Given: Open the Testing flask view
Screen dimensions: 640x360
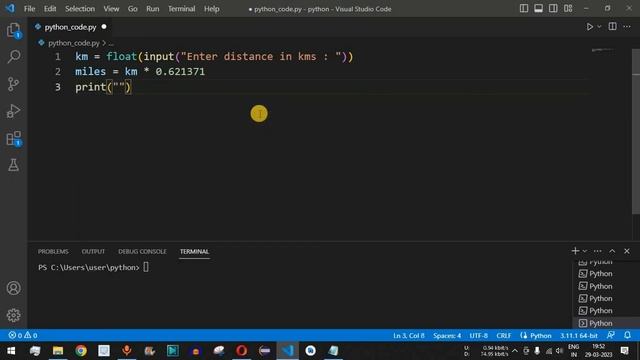Looking at the screenshot, I should pyautogui.click(x=13, y=165).
